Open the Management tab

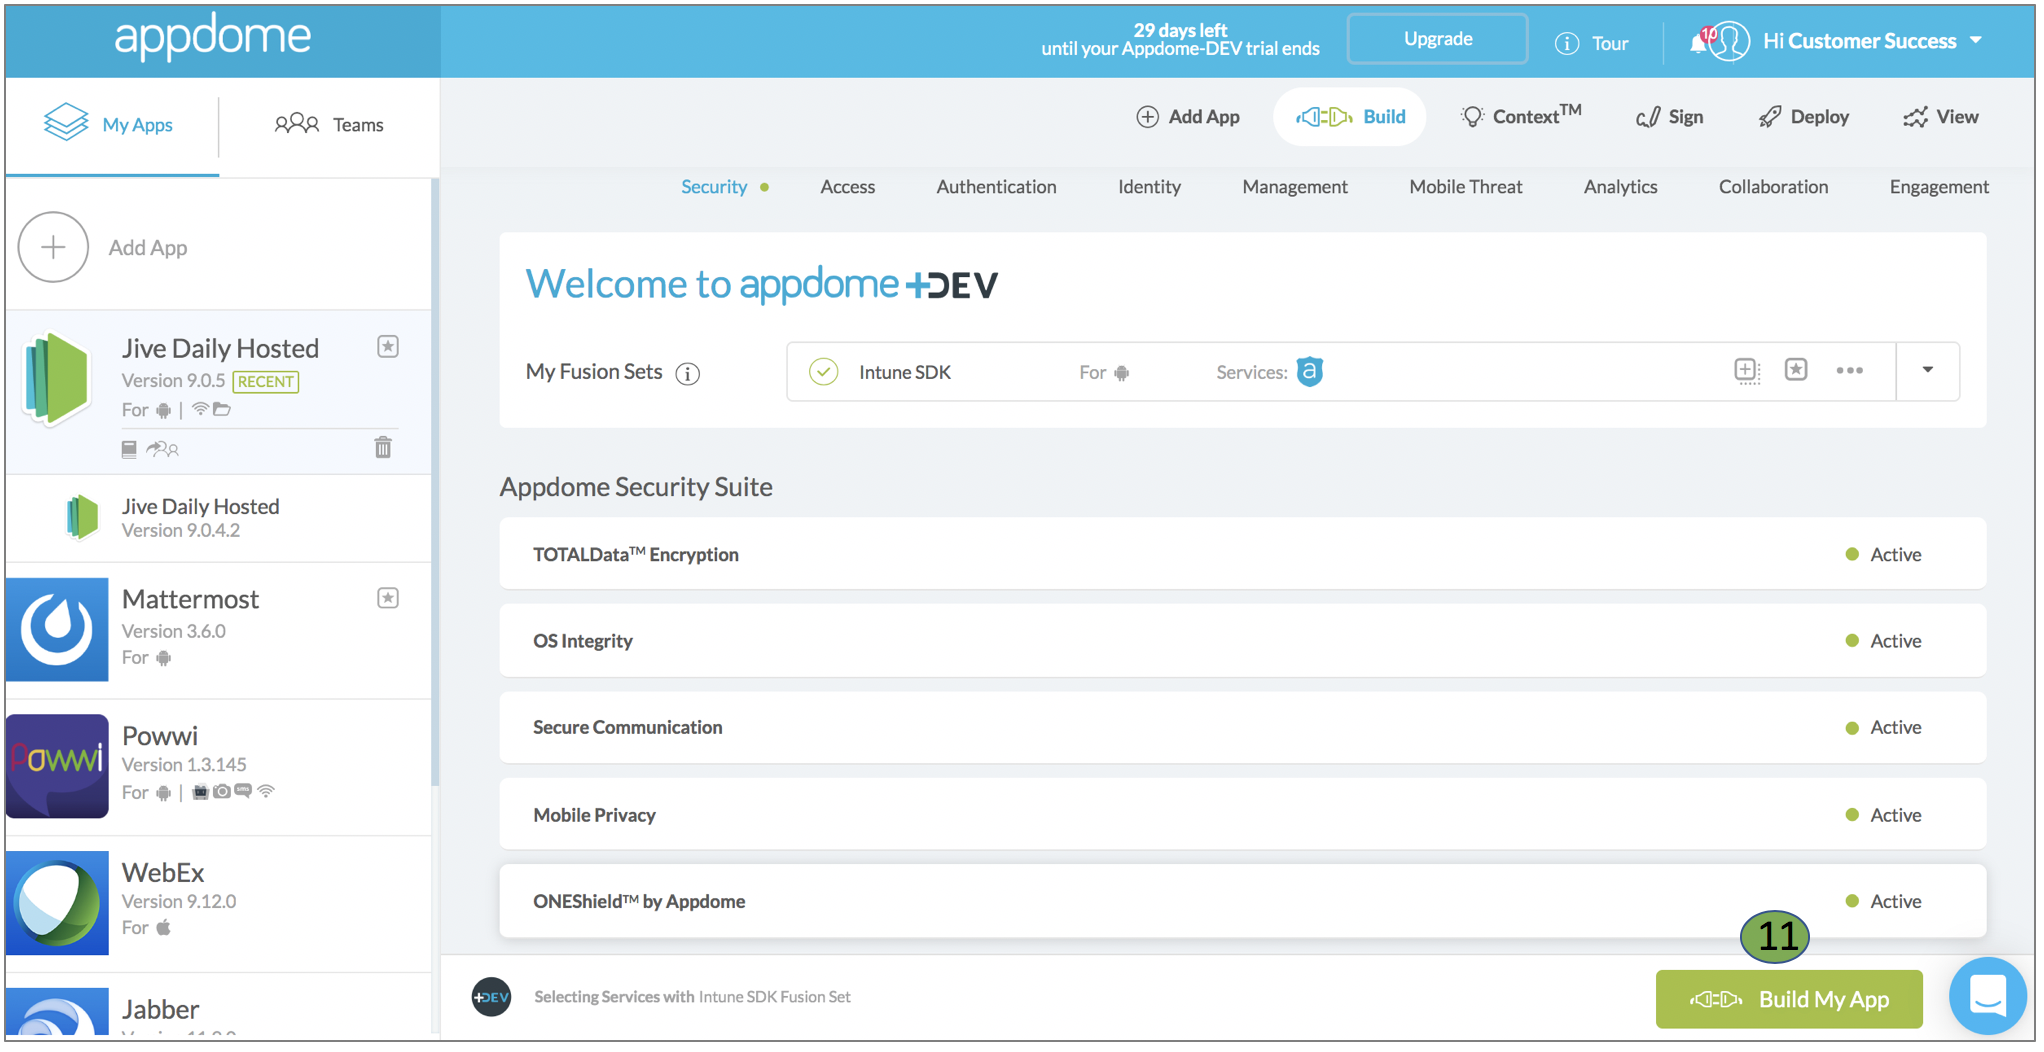pyautogui.click(x=1294, y=187)
